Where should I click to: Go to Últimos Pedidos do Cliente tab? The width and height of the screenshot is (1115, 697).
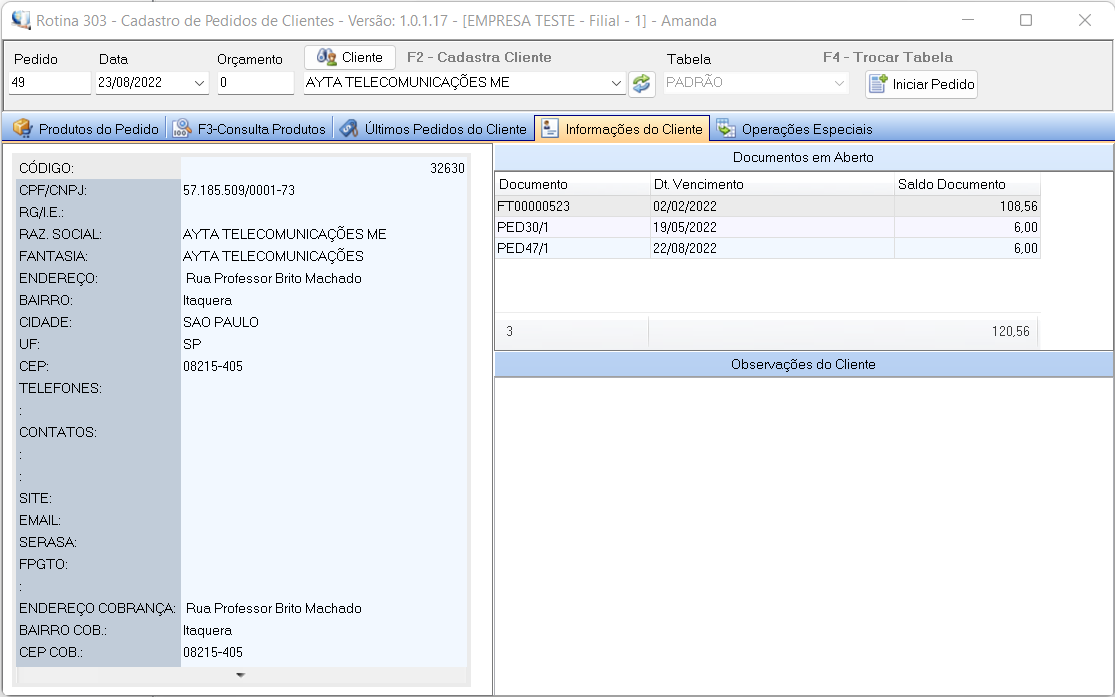coord(434,129)
